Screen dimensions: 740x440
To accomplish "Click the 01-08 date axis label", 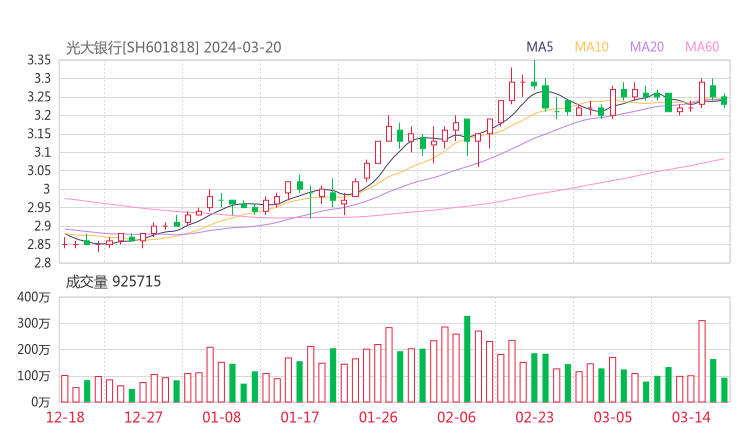I will click(221, 417).
